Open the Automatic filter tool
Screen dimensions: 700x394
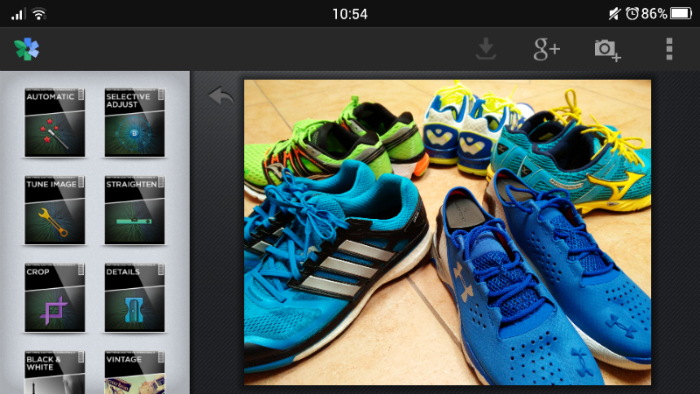54,122
